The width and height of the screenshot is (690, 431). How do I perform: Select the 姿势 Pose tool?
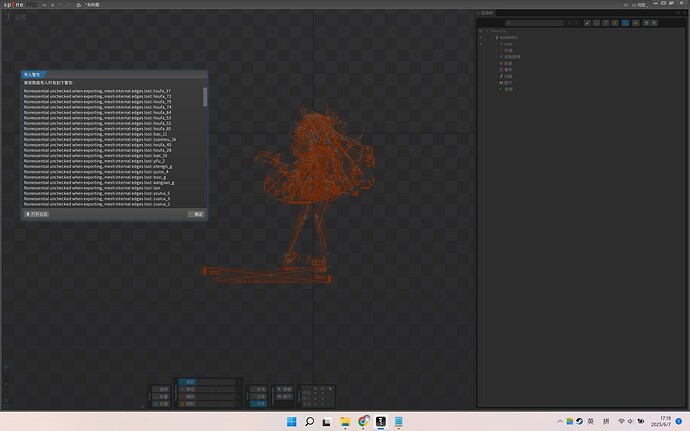tap(161, 389)
